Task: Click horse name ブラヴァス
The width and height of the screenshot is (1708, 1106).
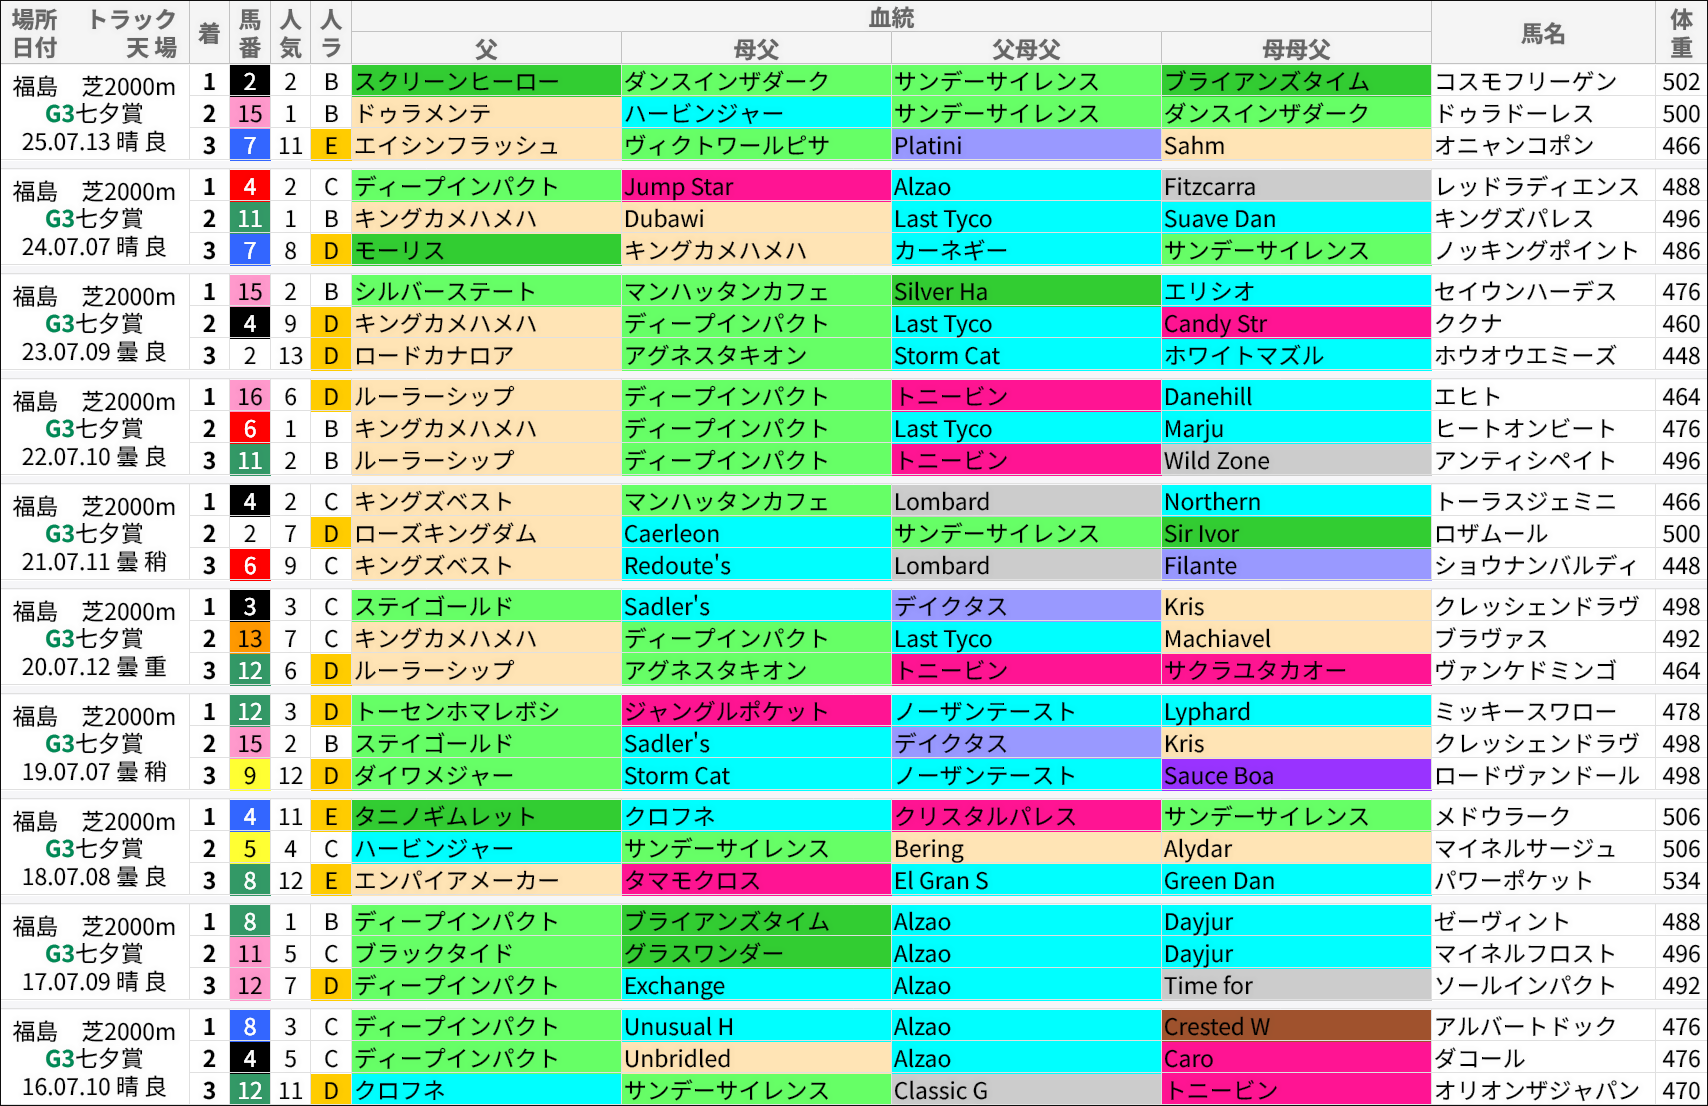Action: (x=1491, y=639)
